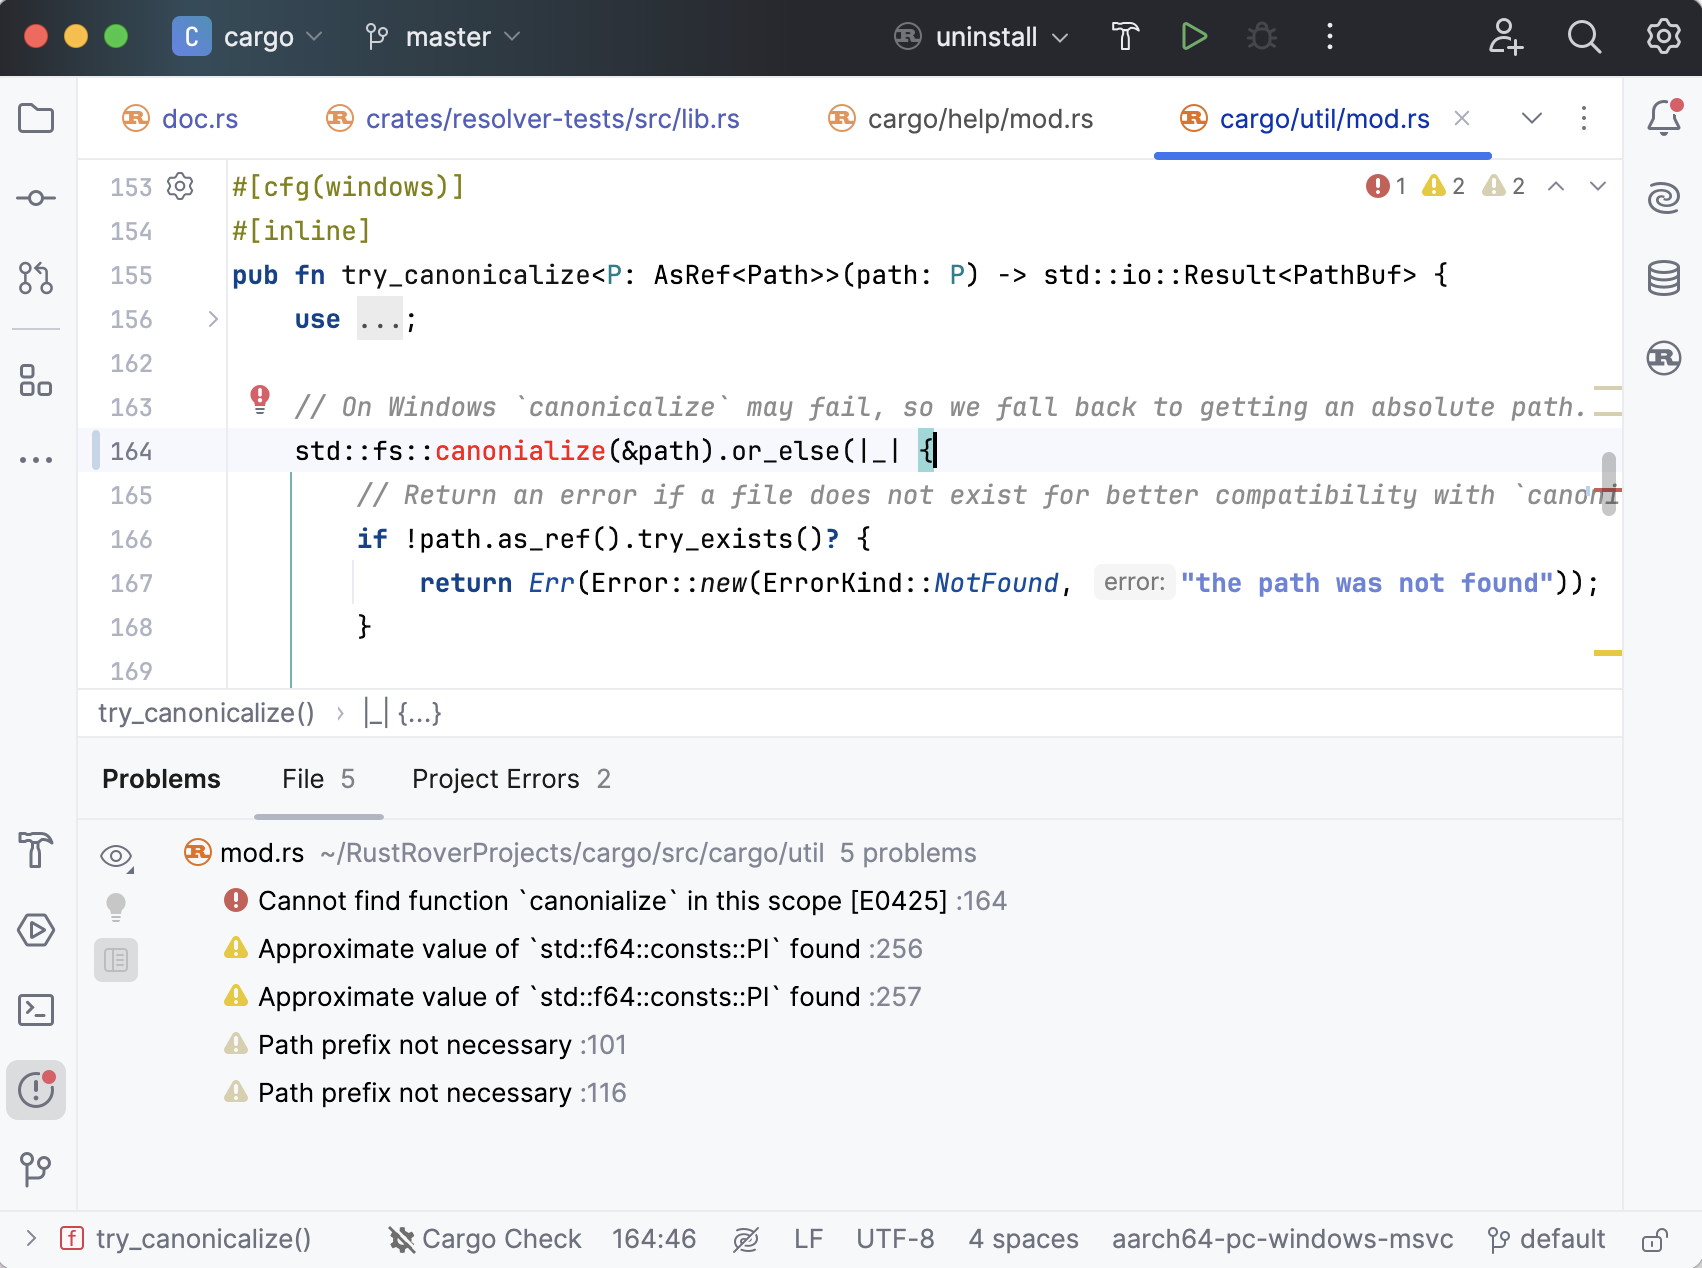Open the Terminal tool window
This screenshot has width=1702, height=1268.
click(x=36, y=1010)
